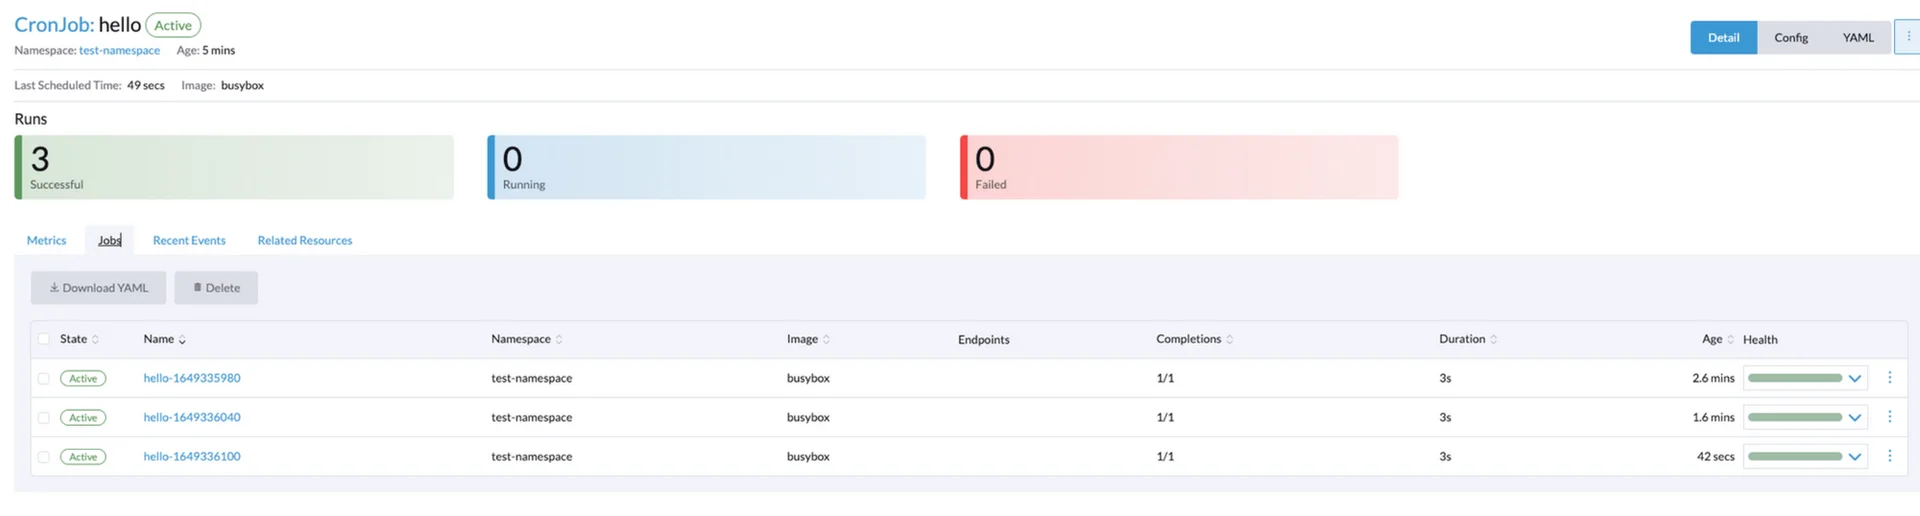Open actions menu for hello-1649336100 row

click(1889, 456)
